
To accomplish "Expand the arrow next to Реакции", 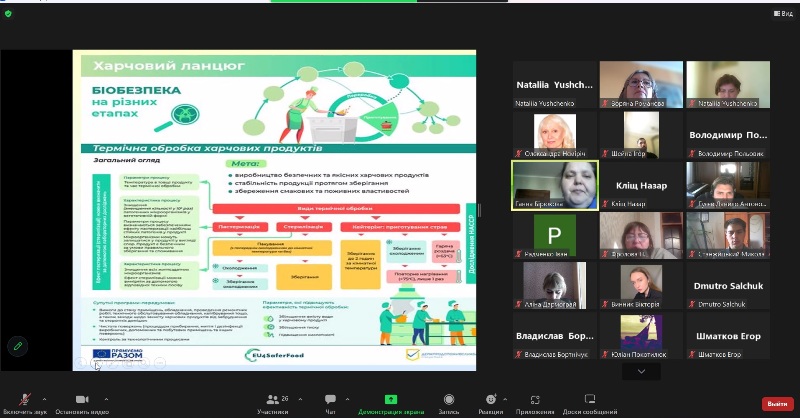I will [505, 399].
